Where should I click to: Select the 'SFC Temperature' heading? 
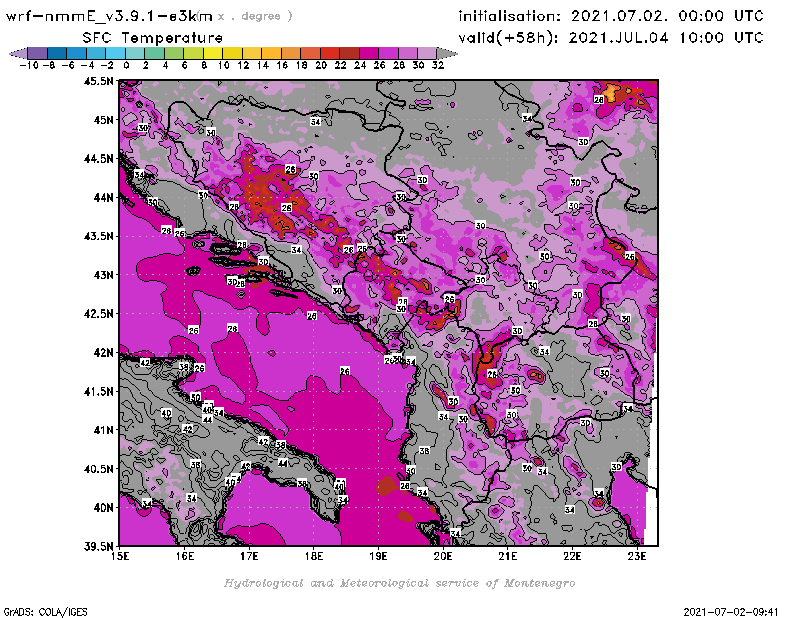click(x=153, y=38)
